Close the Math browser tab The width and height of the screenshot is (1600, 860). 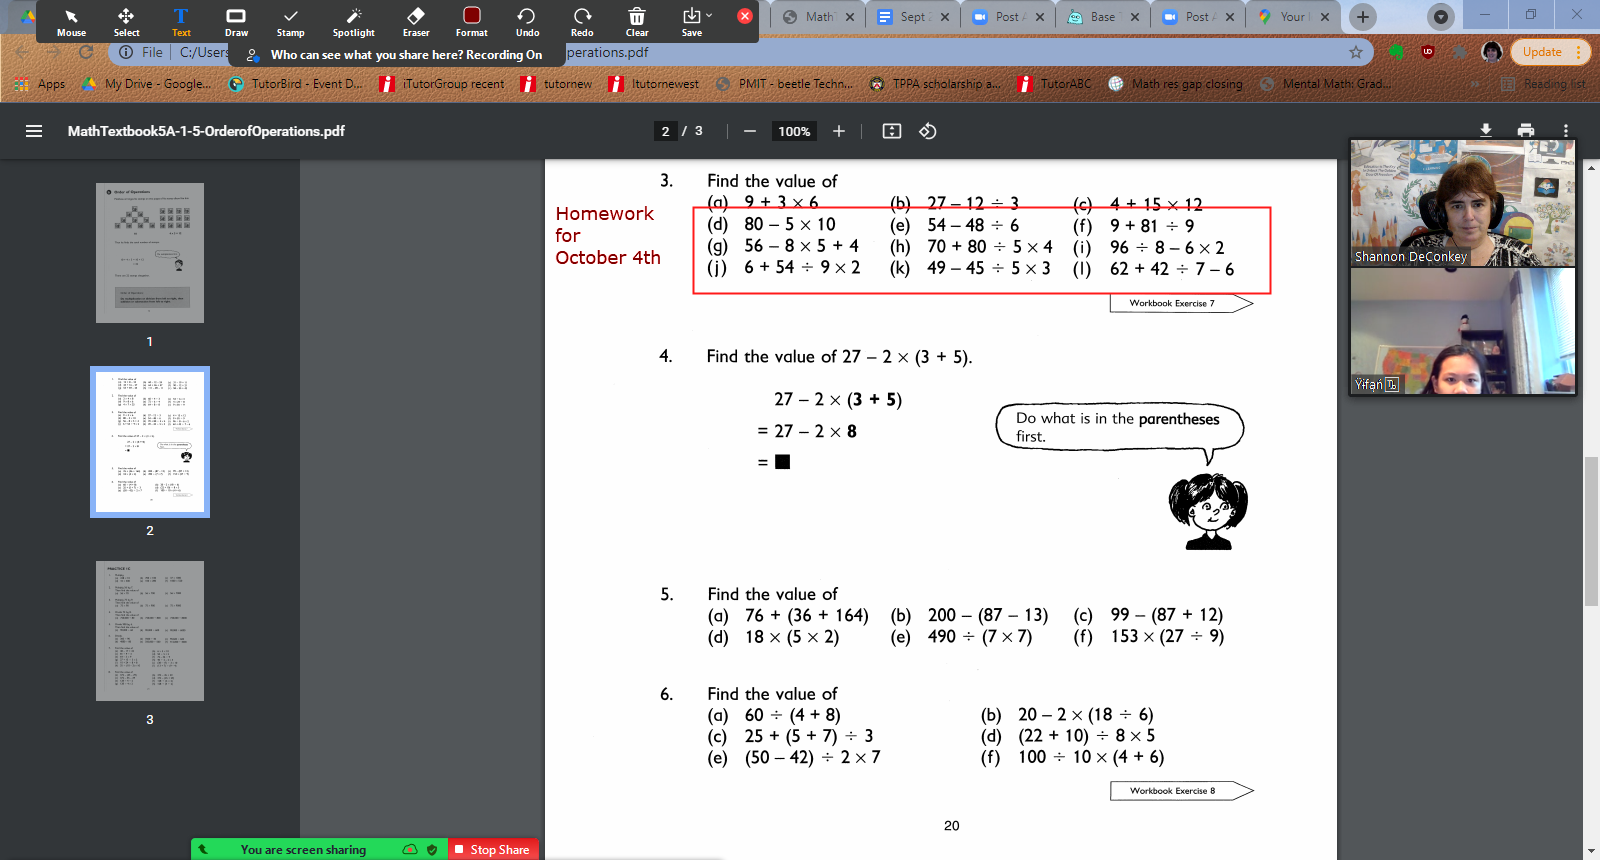[x=850, y=17]
